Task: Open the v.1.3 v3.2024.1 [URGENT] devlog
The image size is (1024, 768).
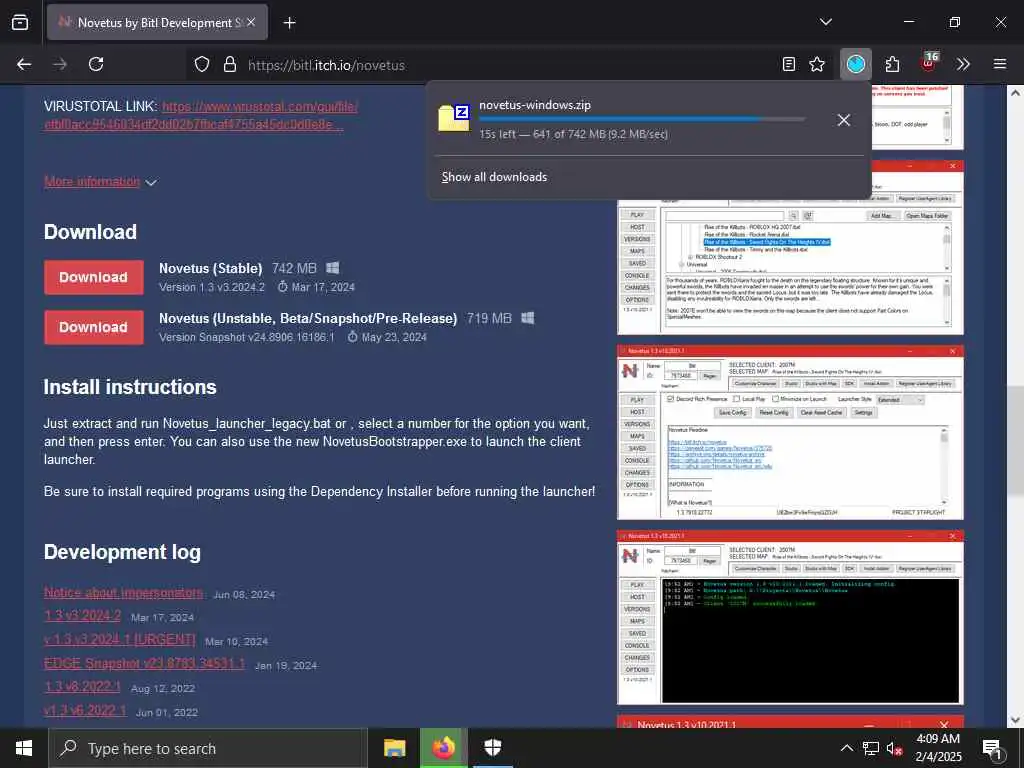Action: [x=120, y=639]
